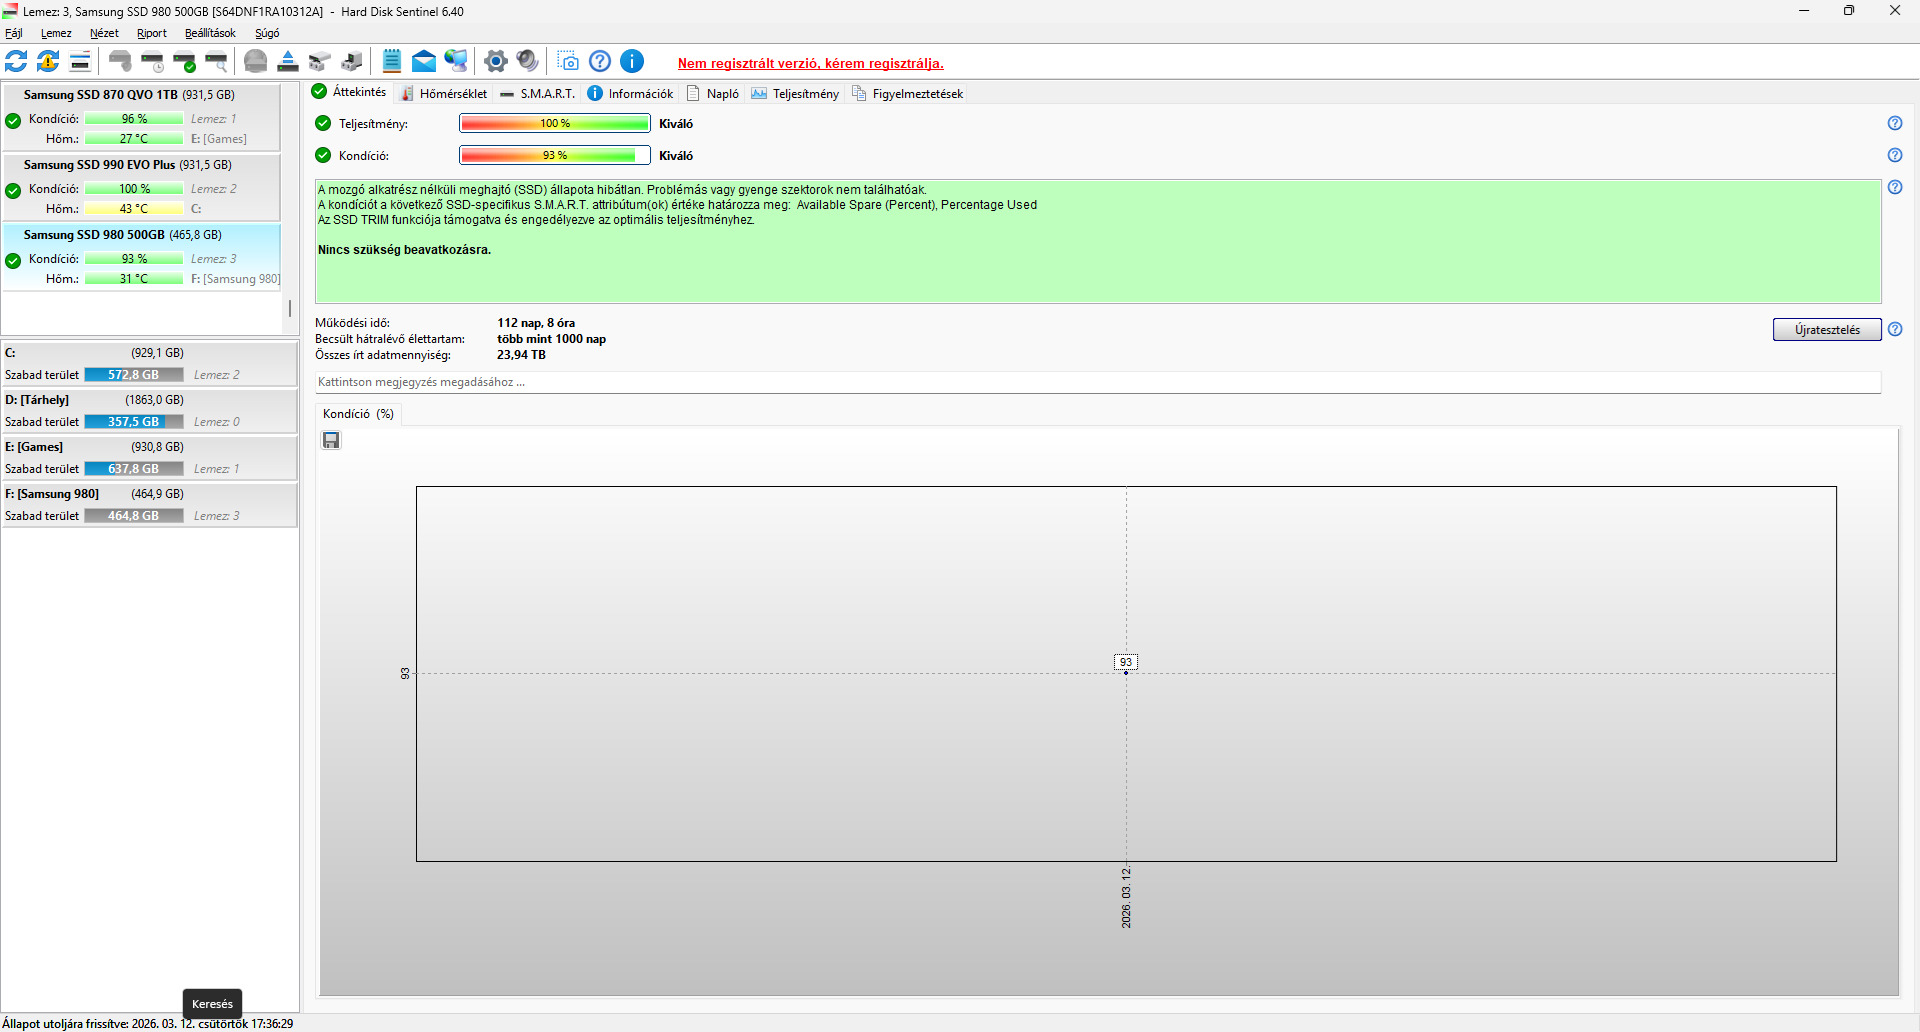
Task: Click the disk with small boxes toolbar icon
Action: (x=320, y=62)
